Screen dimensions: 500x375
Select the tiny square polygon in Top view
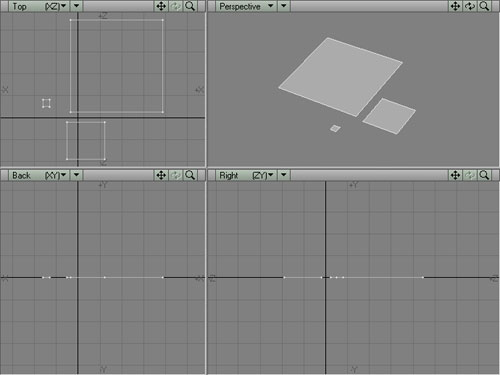[46, 103]
